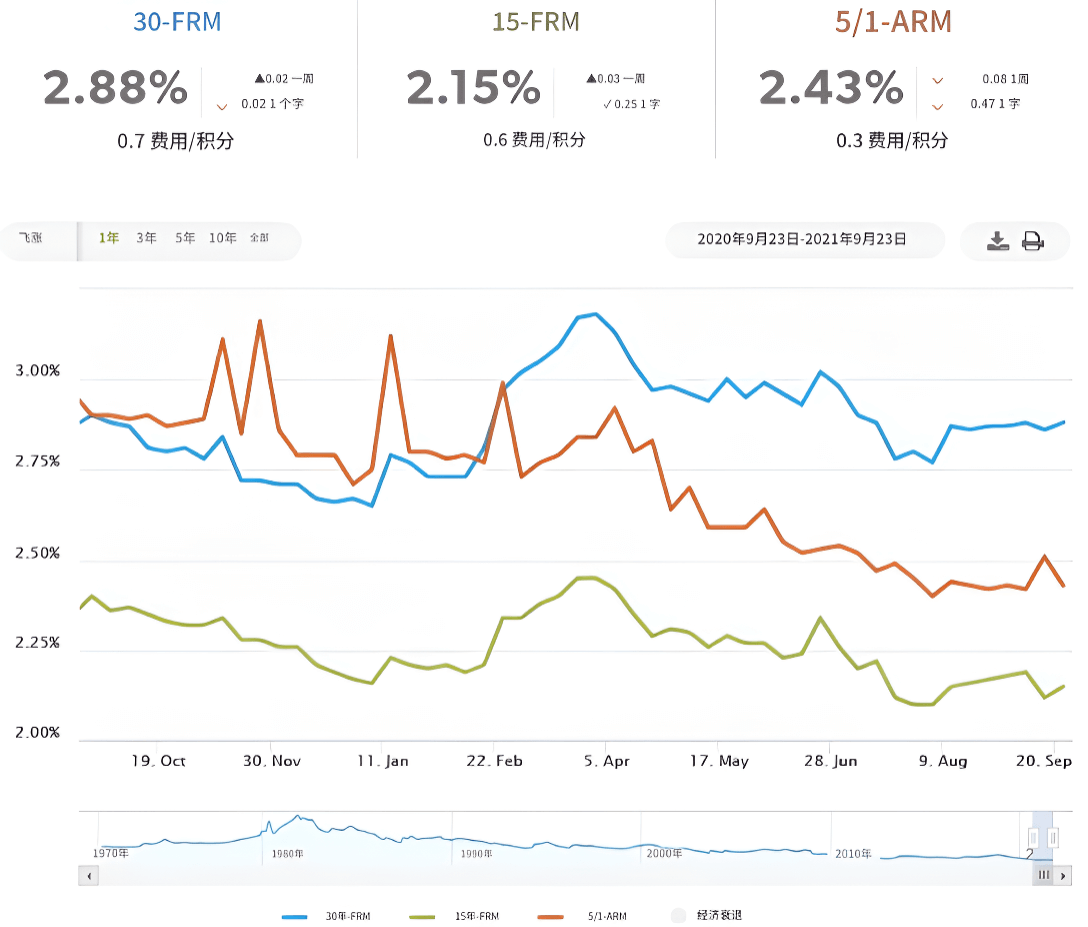Download chart data with the download icon

click(998, 241)
